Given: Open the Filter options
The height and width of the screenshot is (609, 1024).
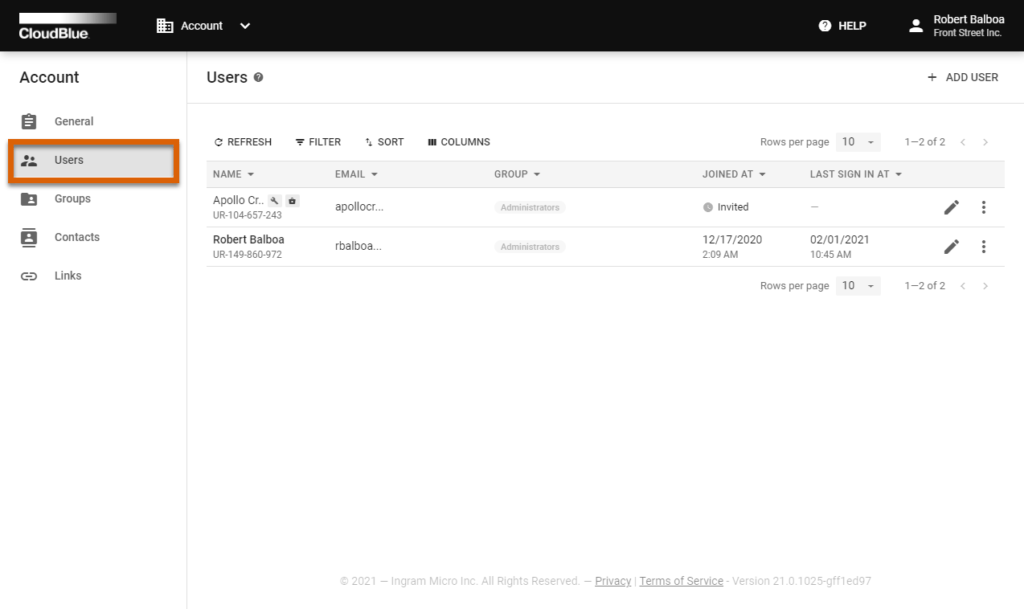Looking at the screenshot, I should pos(317,141).
